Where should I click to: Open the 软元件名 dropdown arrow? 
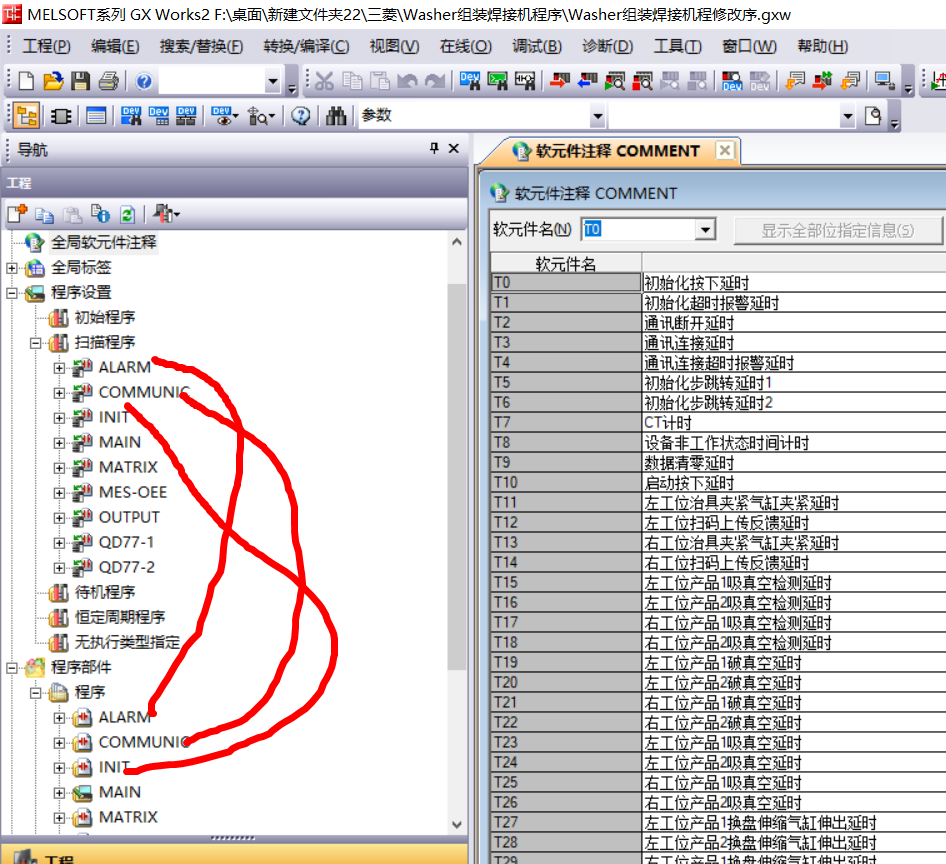pyautogui.click(x=706, y=230)
